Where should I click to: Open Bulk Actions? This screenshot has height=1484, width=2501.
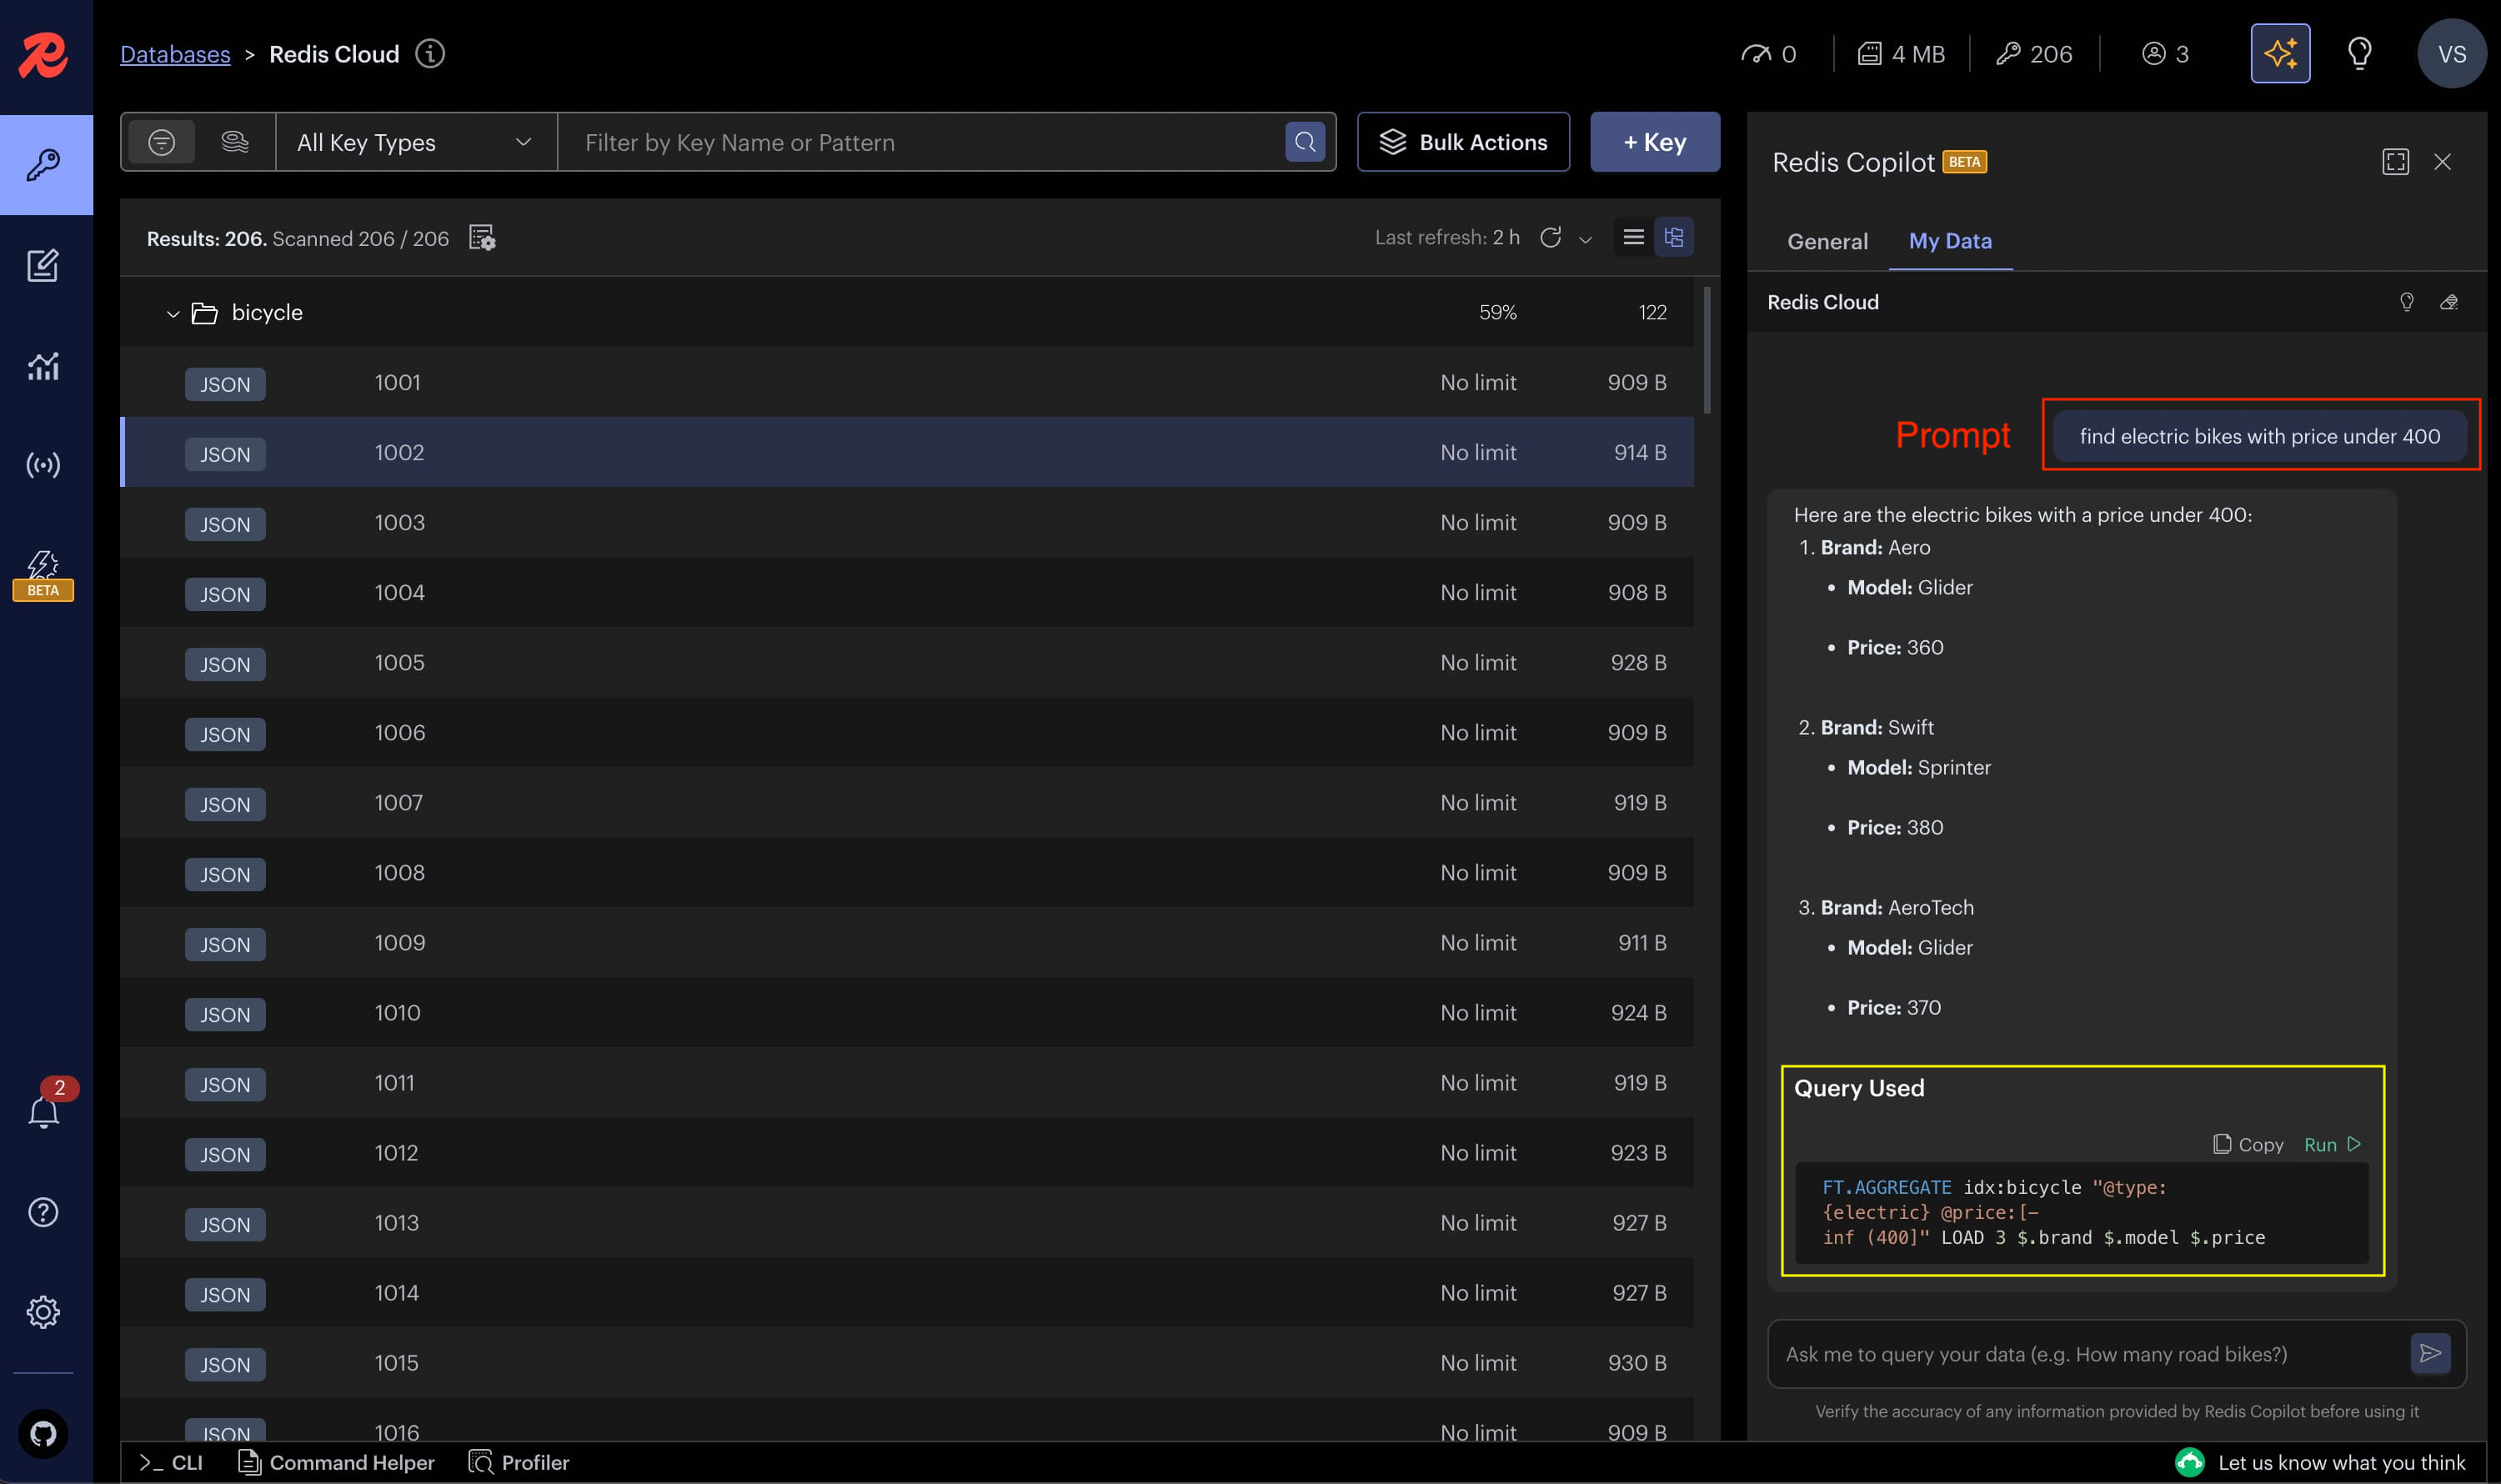pos(1462,142)
